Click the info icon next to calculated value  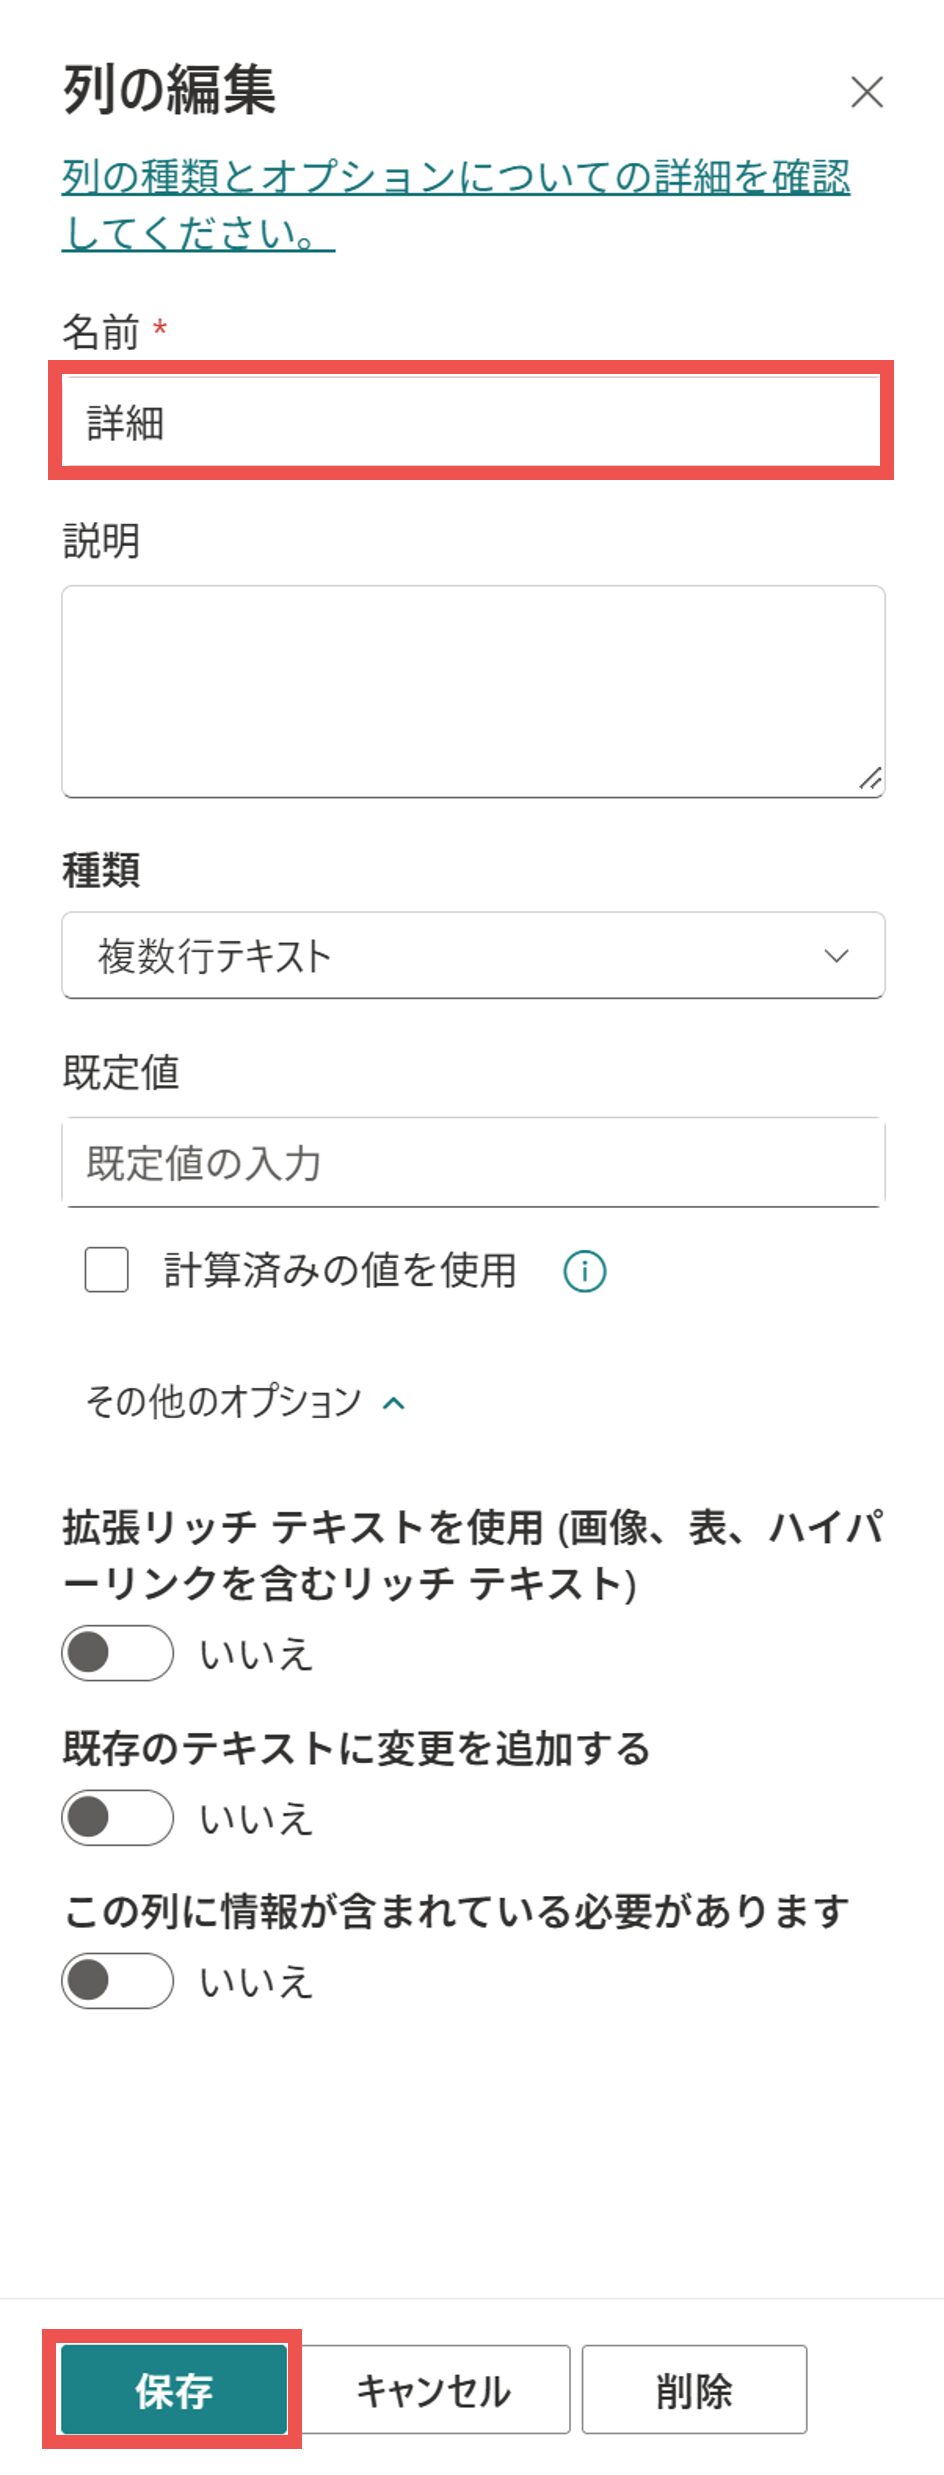click(584, 1272)
